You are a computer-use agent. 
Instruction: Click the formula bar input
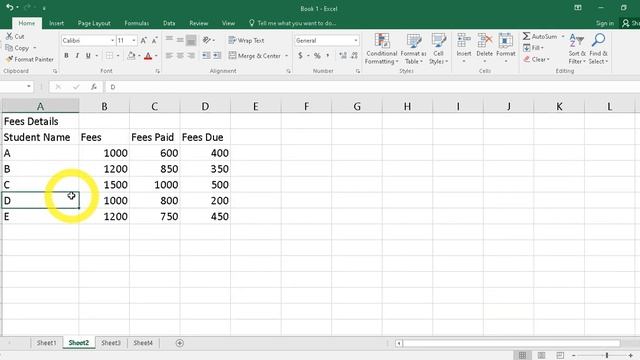click(x=371, y=87)
